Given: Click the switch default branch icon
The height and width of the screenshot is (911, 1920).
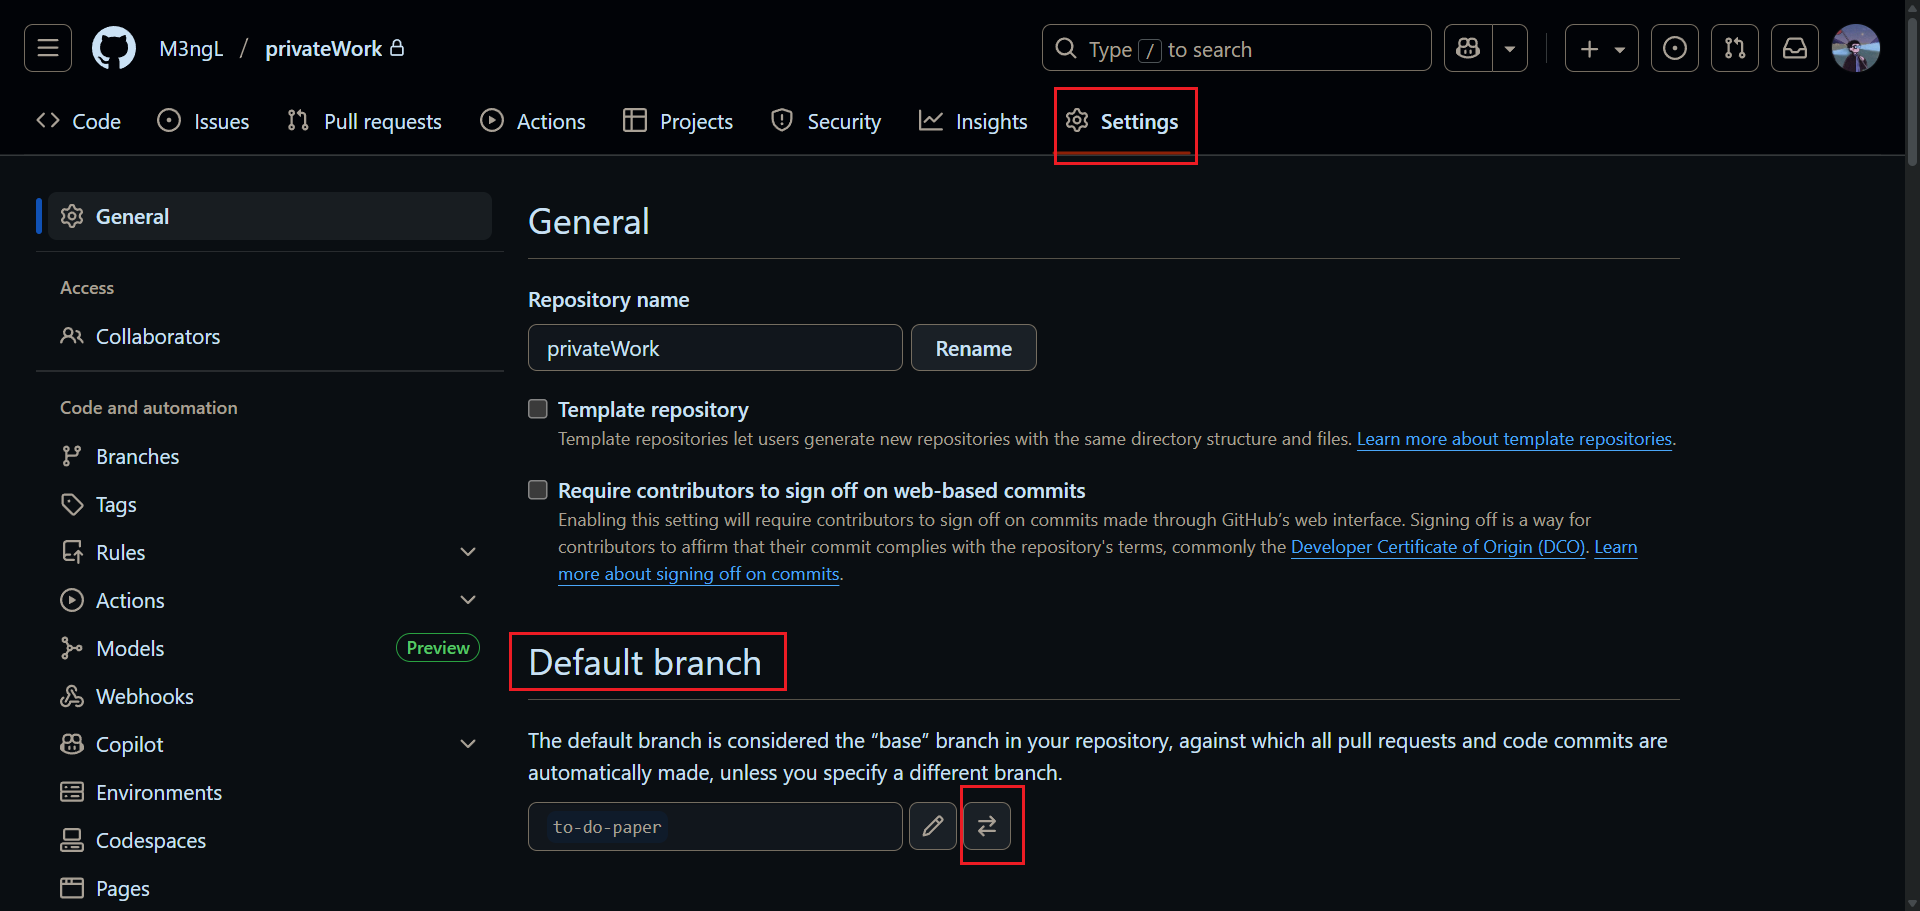Looking at the screenshot, I should 987,826.
